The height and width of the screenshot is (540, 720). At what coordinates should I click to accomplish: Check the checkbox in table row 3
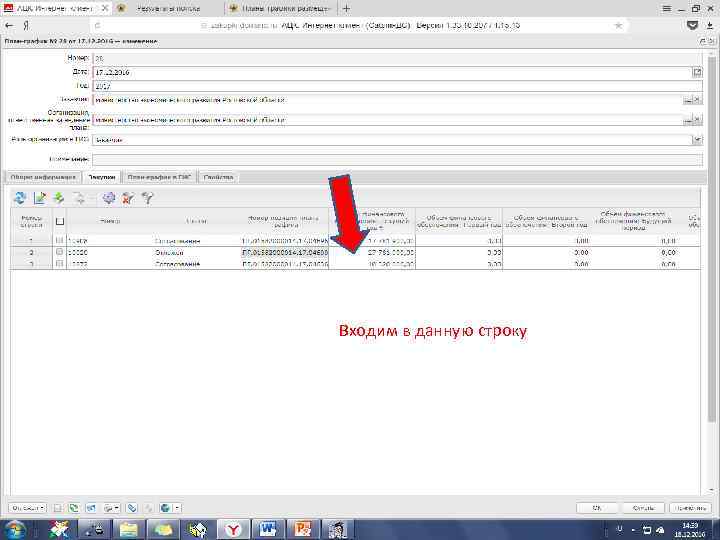tap(59, 264)
